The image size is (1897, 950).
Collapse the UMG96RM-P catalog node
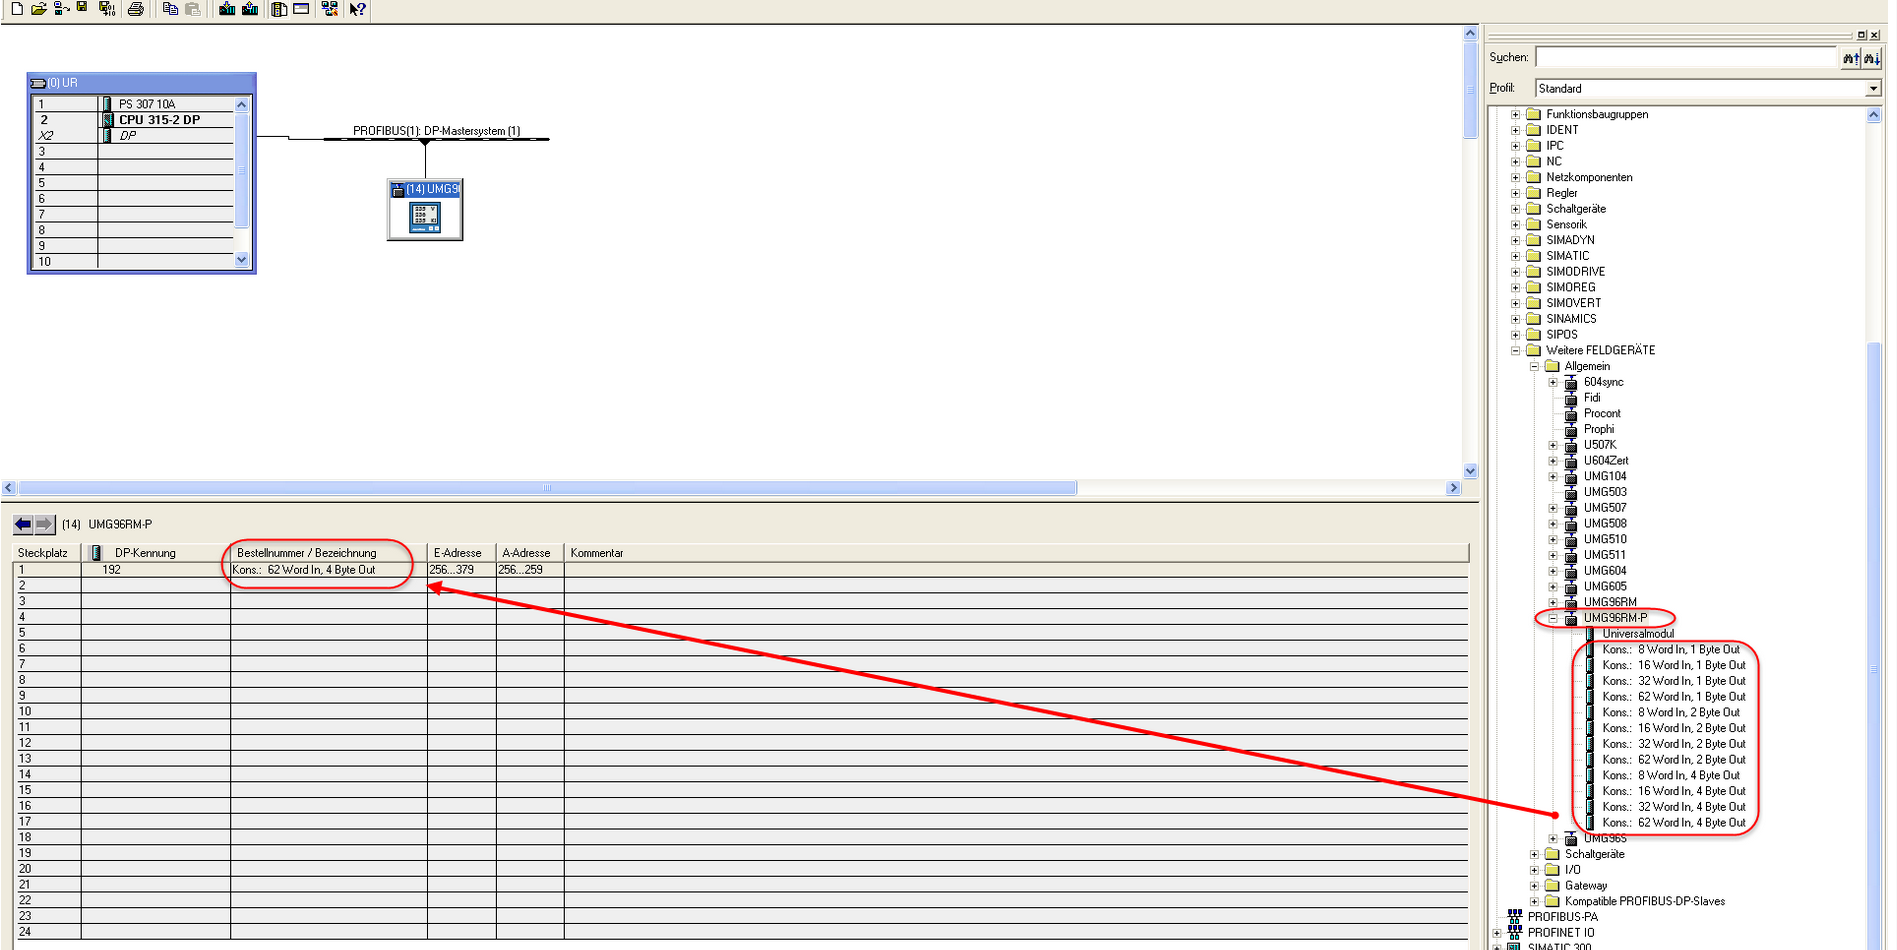click(x=1553, y=619)
